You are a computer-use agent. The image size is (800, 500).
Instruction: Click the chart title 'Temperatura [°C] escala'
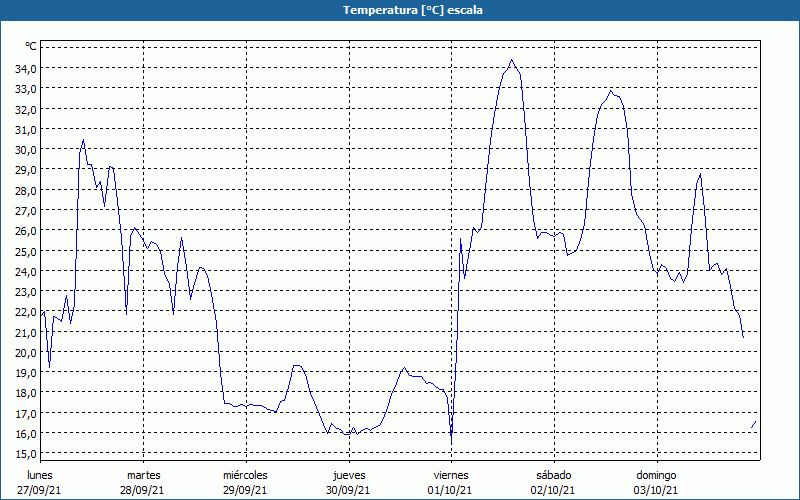(x=413, y=10)
